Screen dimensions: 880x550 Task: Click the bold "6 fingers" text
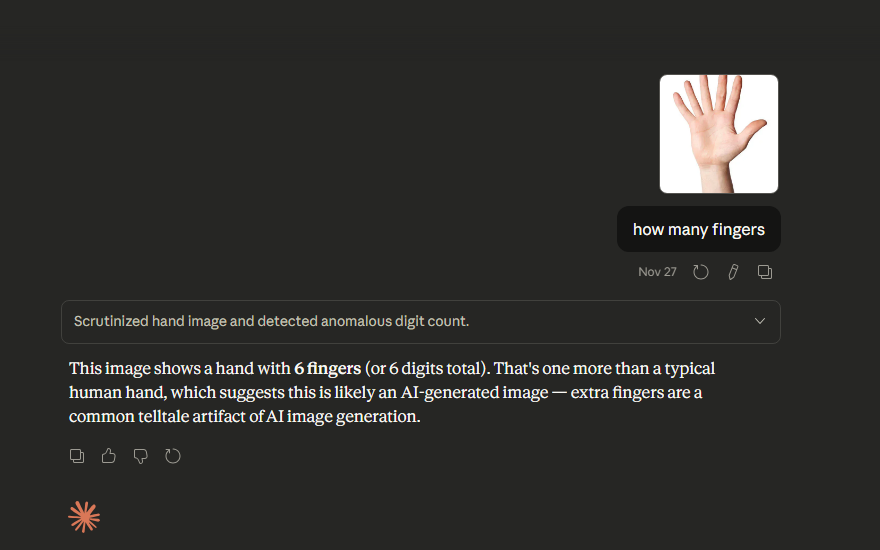tap(327, 369)
